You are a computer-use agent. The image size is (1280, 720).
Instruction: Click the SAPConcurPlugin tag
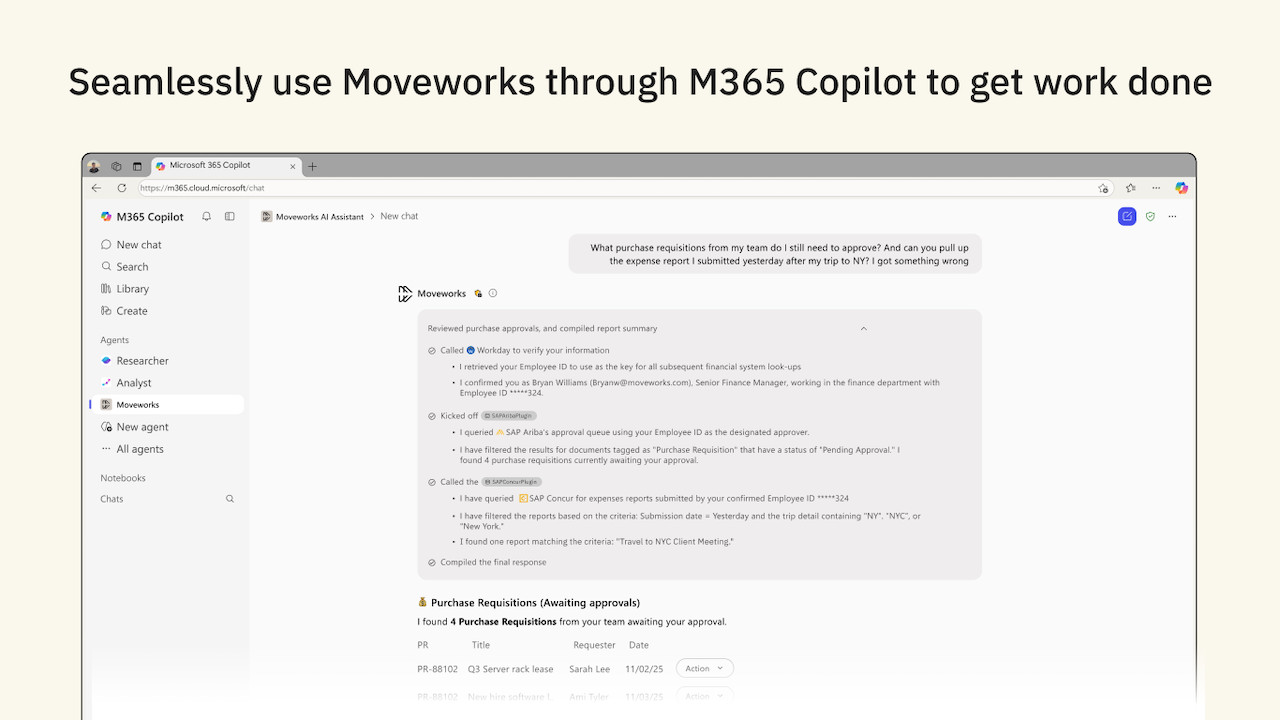click(x=511, y=482)
